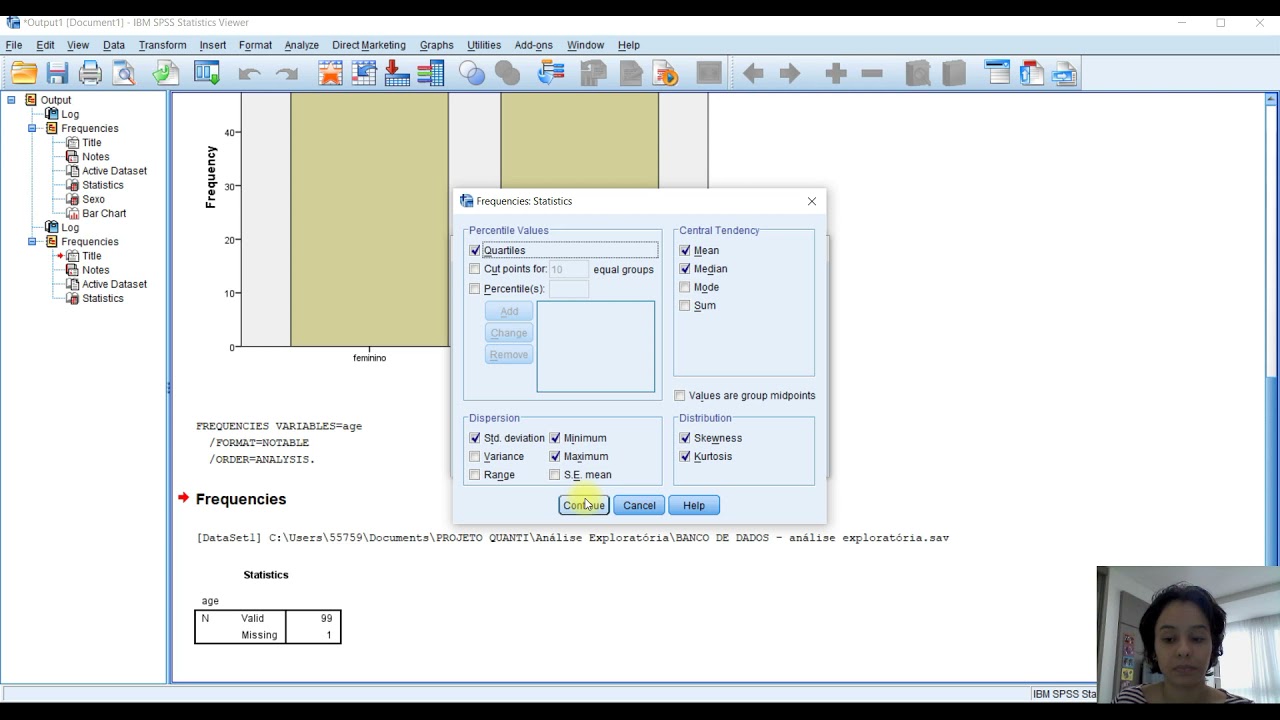Enable Cut points for equal groups

point(475,269)
